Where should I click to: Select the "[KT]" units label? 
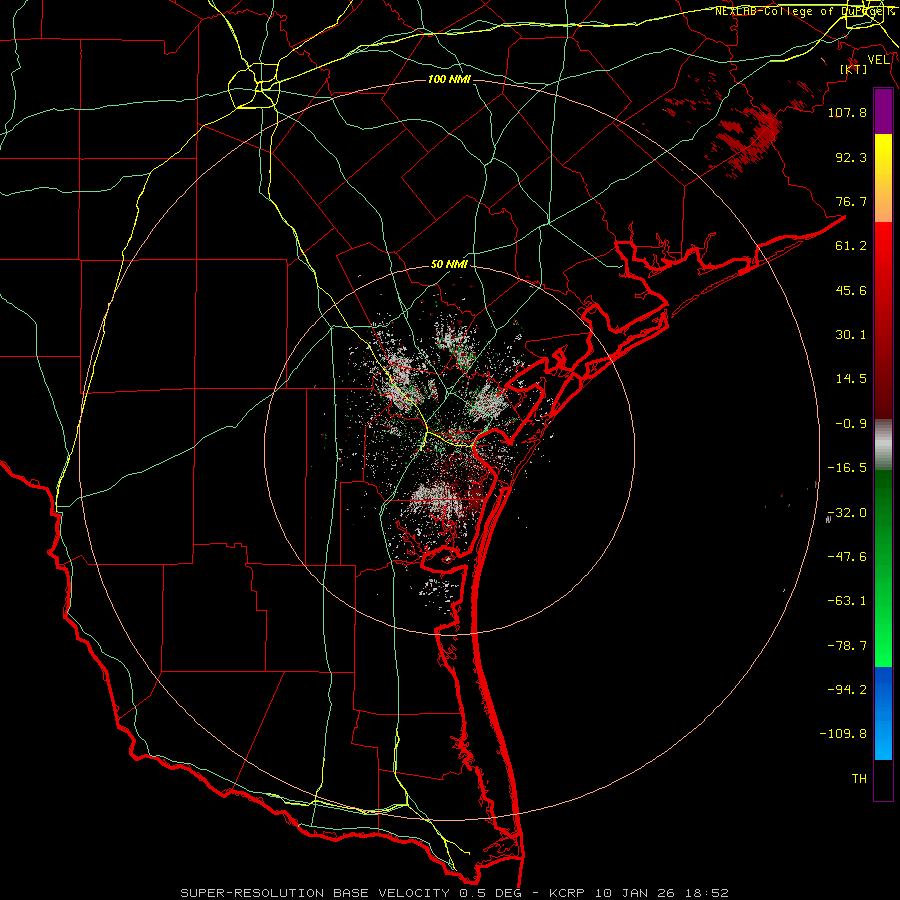click(x=854, y=69)
